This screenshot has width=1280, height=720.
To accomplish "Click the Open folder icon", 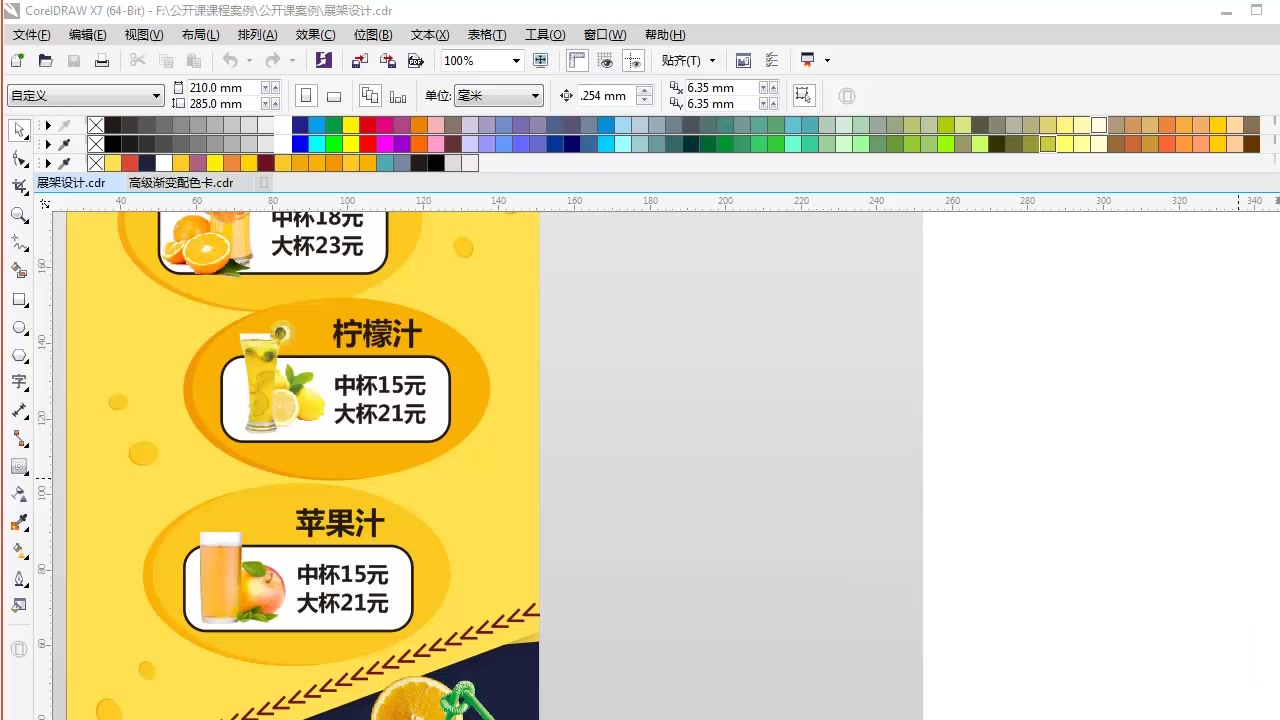I will pos(45,61).
